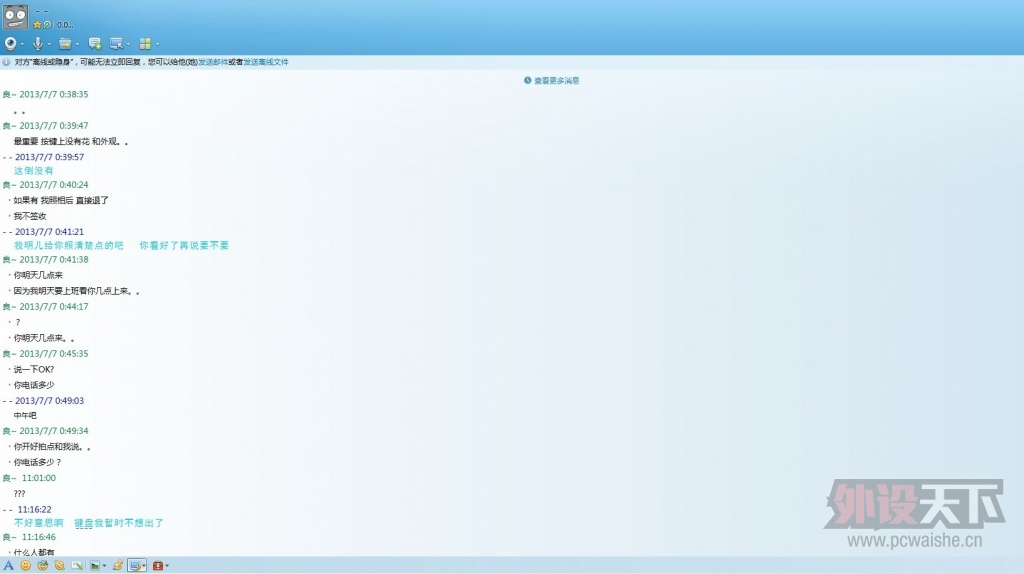Click the magic emoticon icon with hat
Image resolution: width=1024 pixels, height=574 pixels.
[x=42, y=566]
